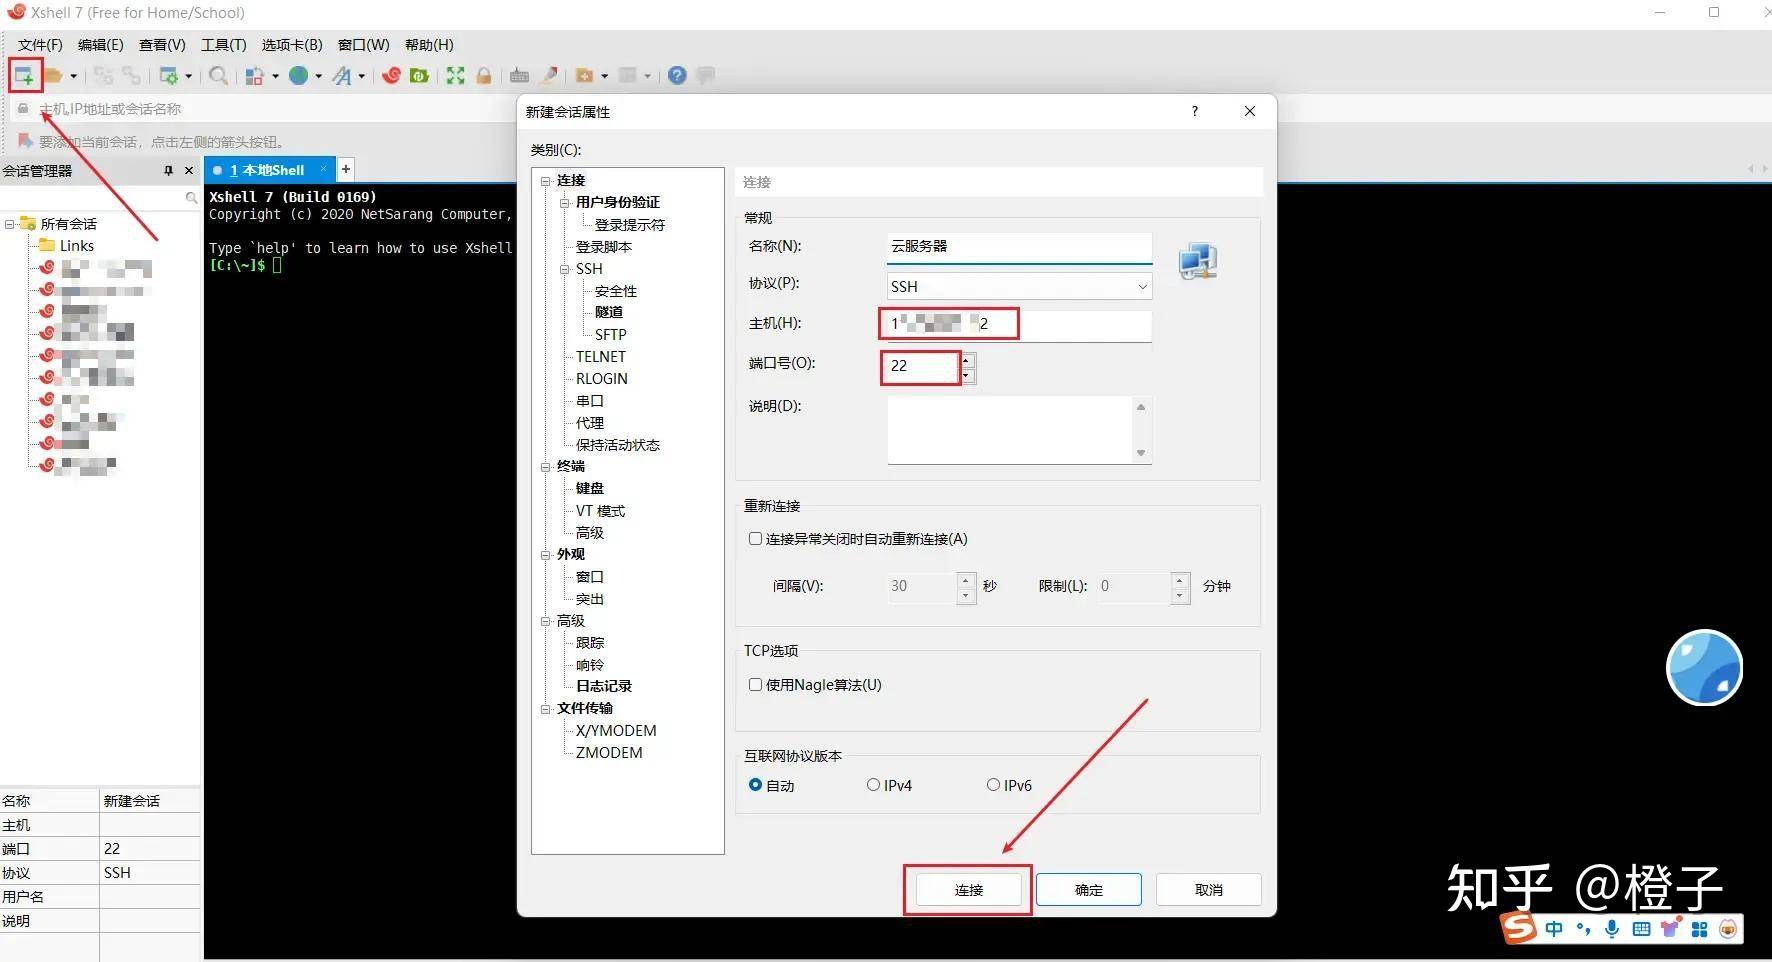
Task: Click the globe encoding toolbar icon
Action: [299, 75]
